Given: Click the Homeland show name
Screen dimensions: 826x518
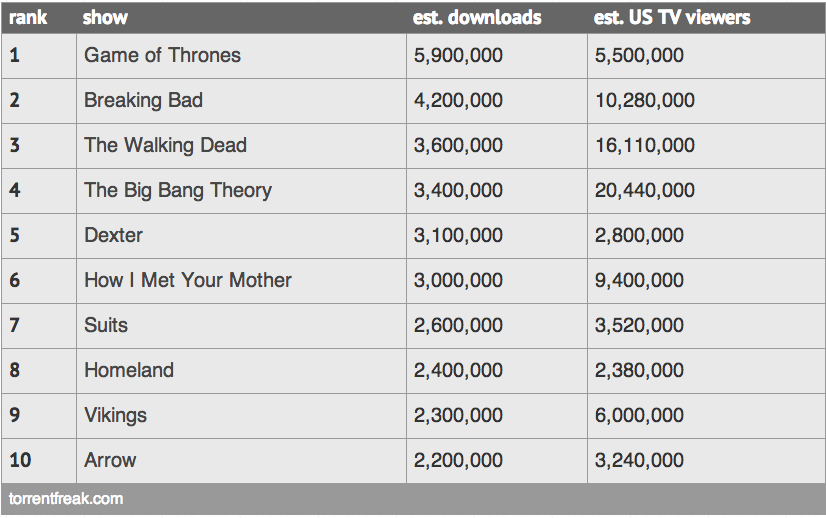Looking at the screenshot, I should pos(129,370).
